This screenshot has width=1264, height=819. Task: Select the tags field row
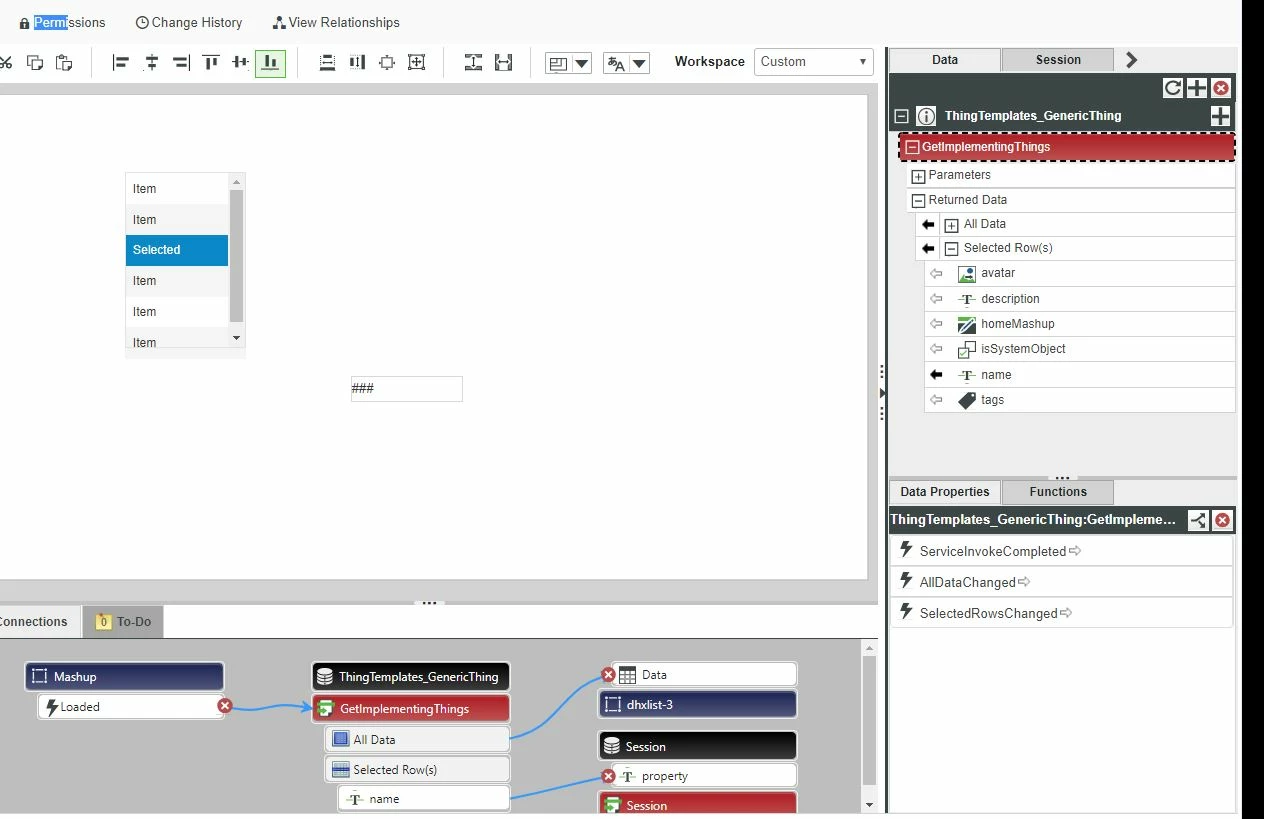1079,400
